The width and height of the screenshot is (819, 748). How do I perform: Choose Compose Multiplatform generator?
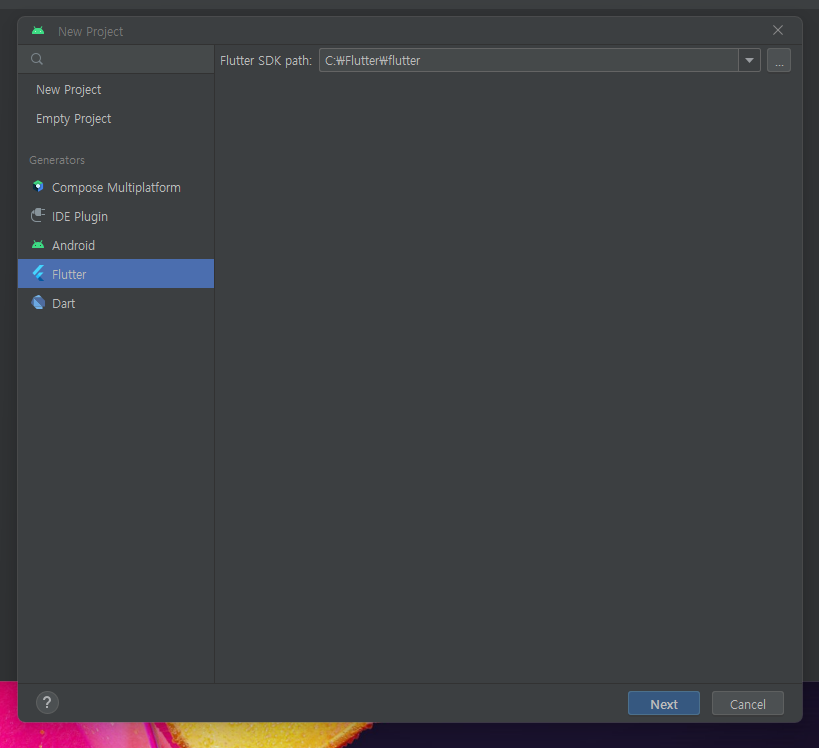116,188
